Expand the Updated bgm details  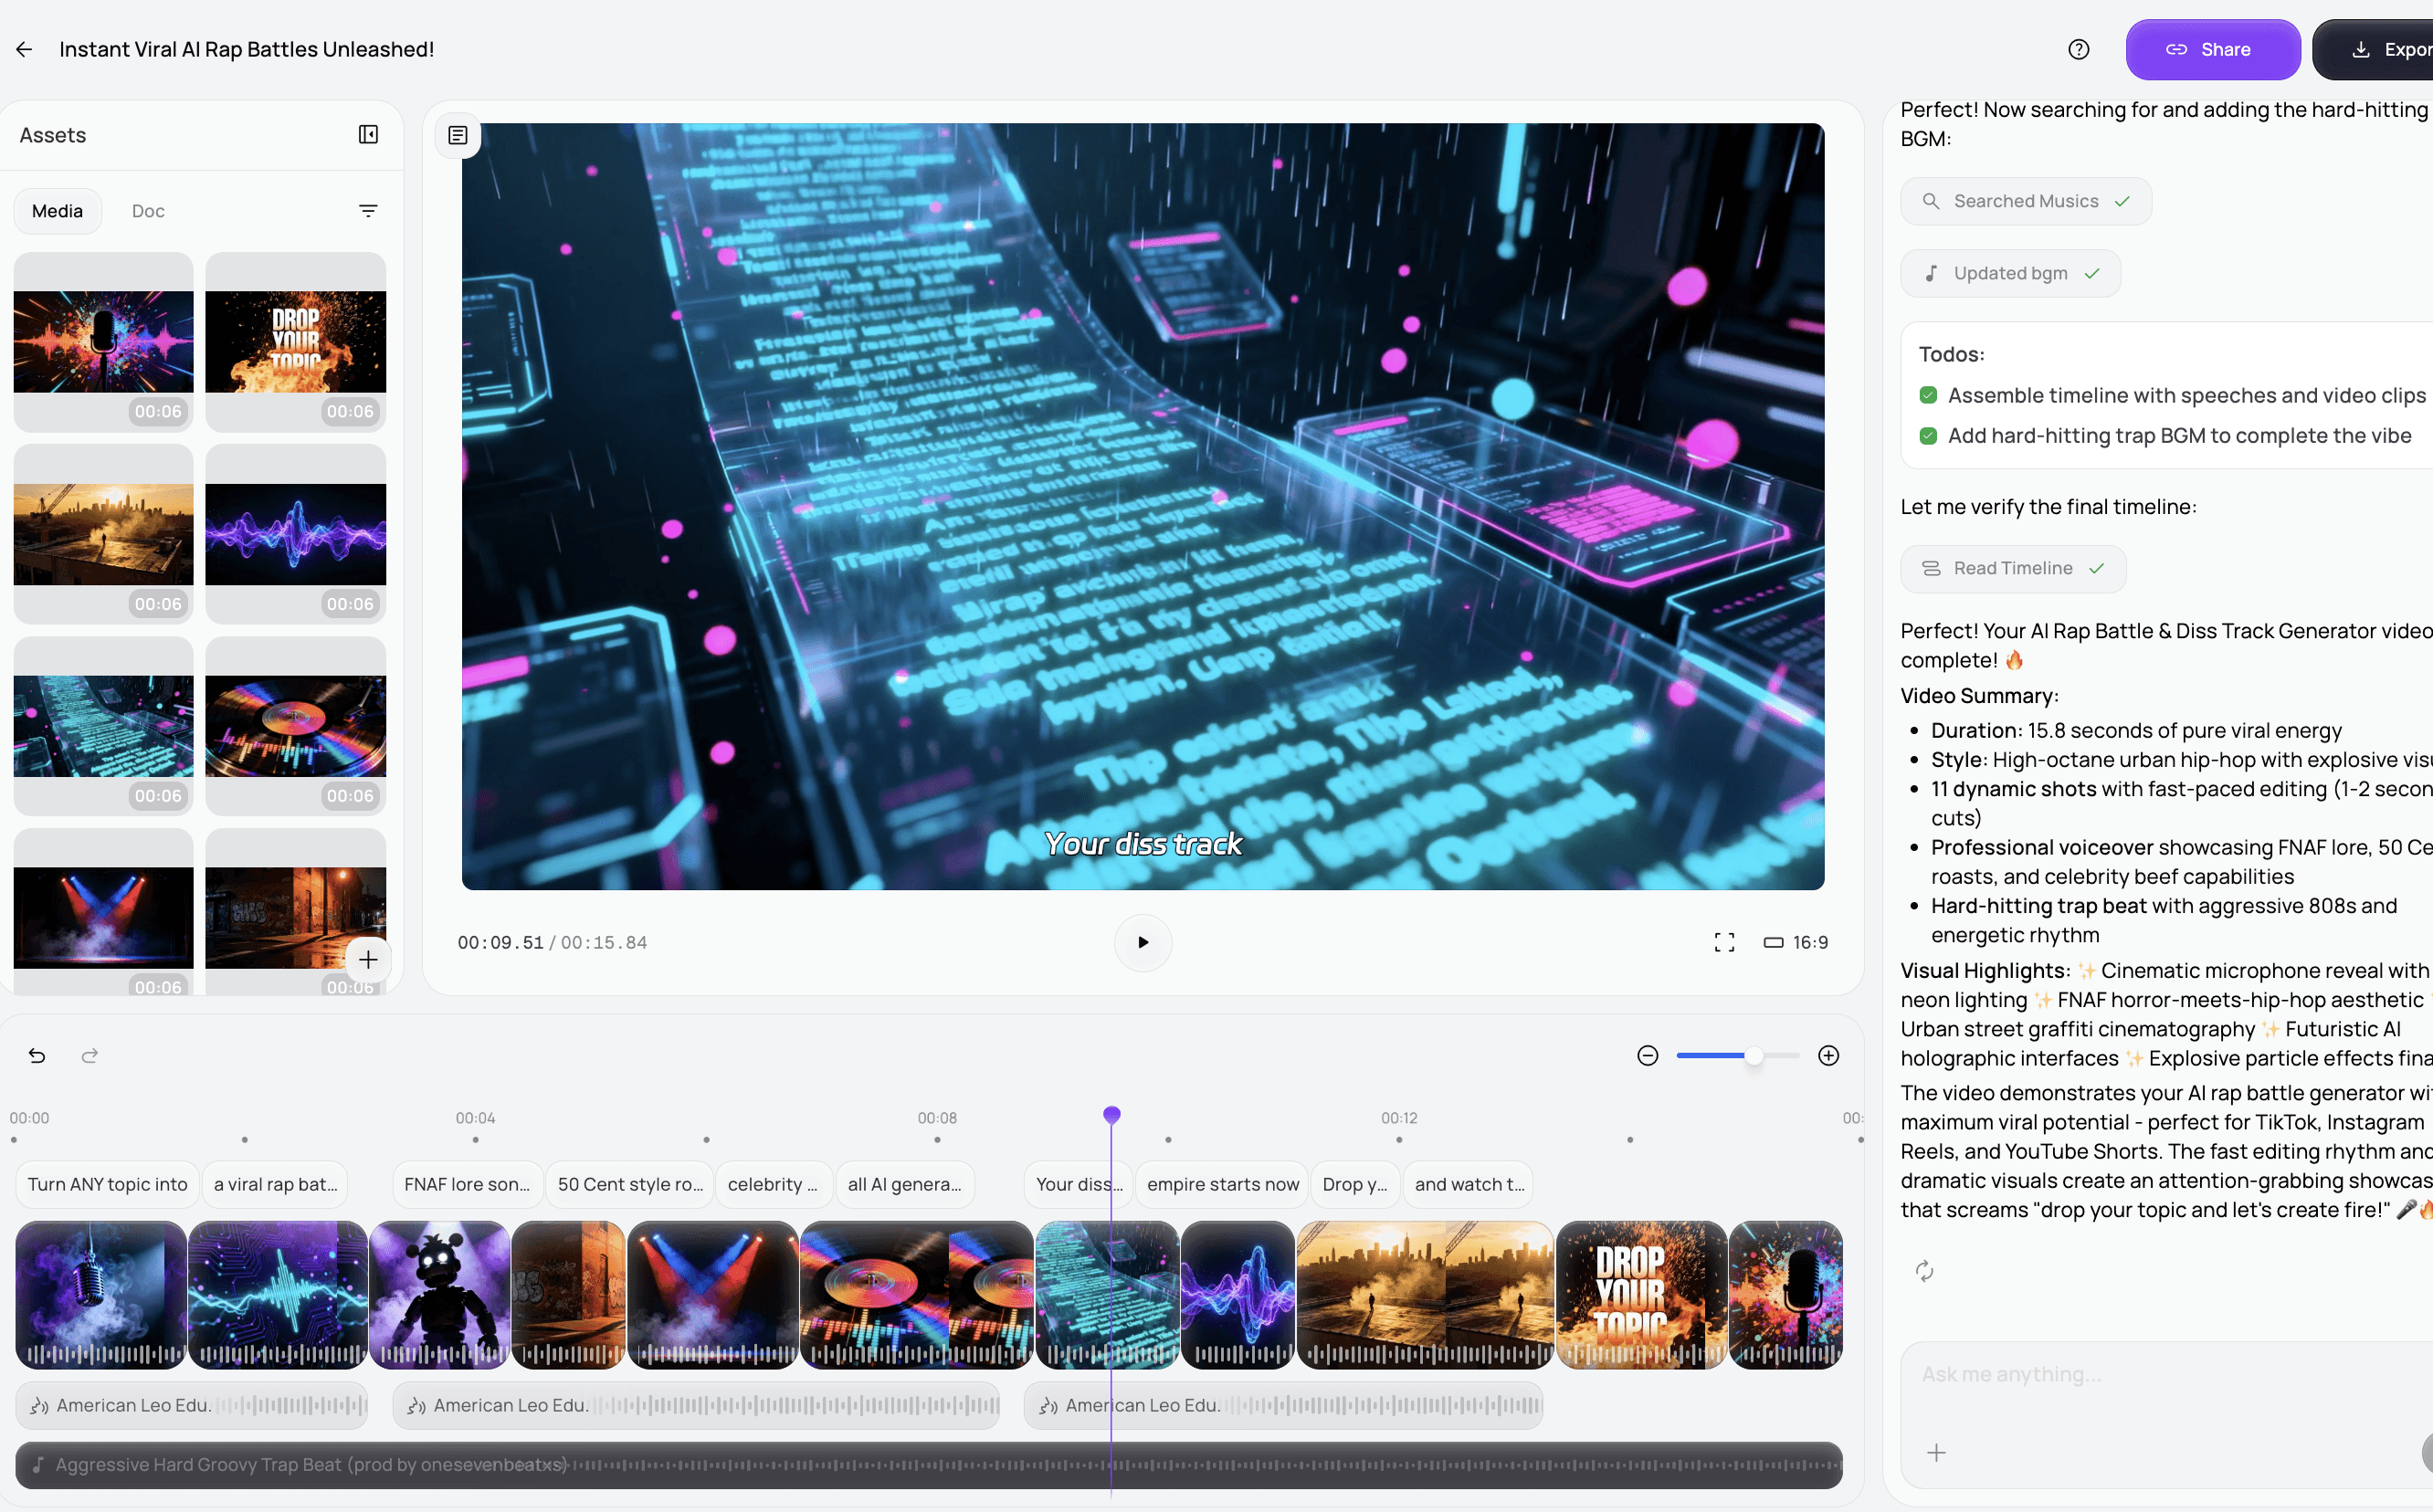pyautogui.click(x=2011, y=272)
